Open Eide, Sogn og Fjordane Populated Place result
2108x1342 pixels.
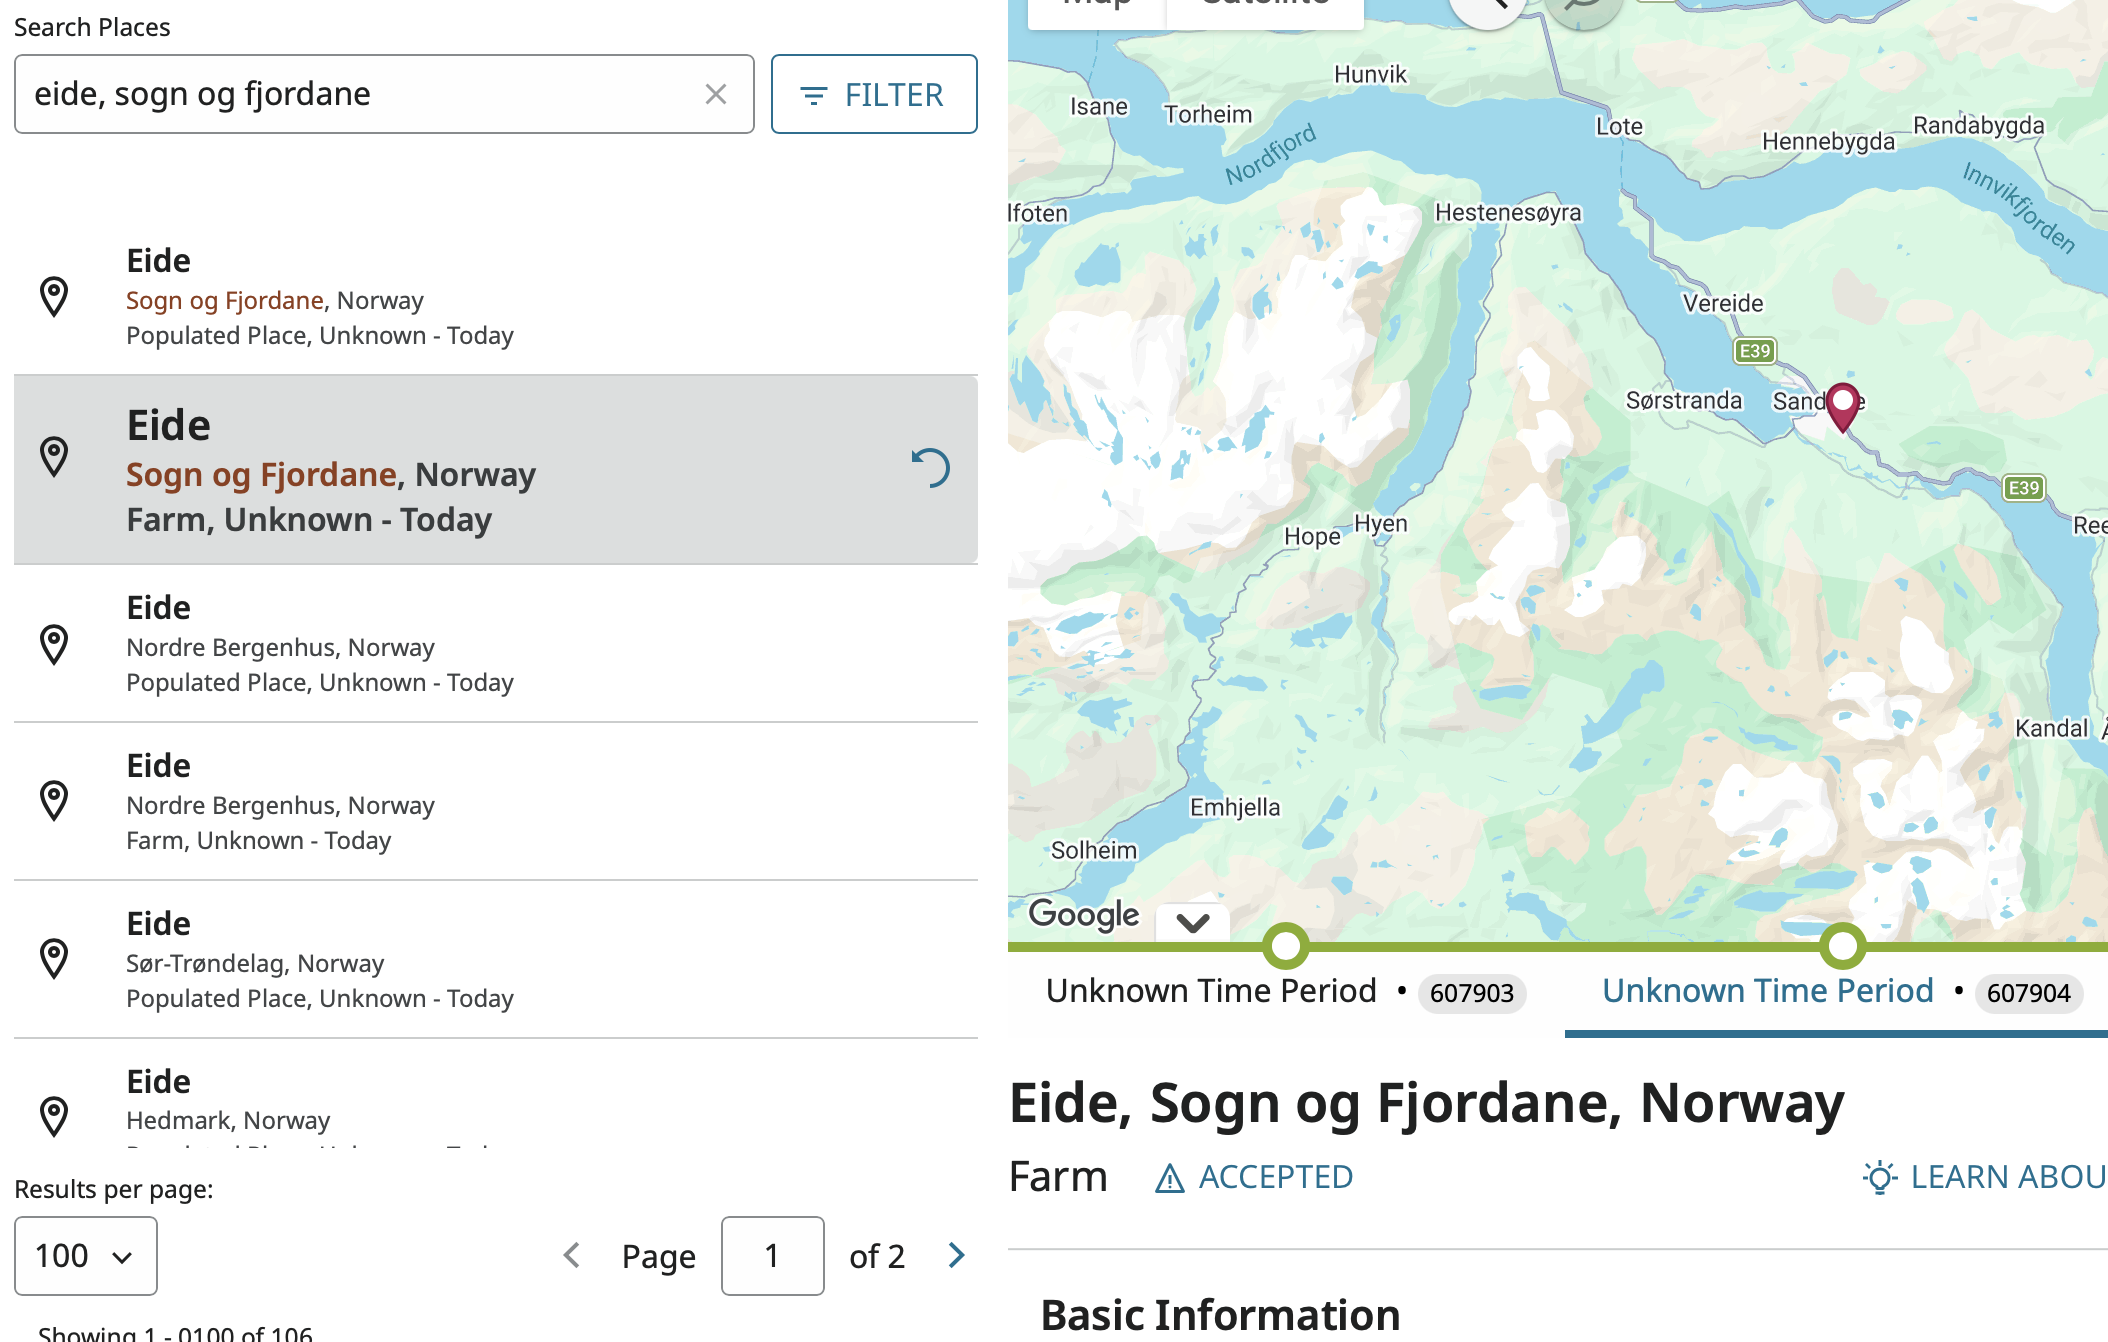pos(496,297)
